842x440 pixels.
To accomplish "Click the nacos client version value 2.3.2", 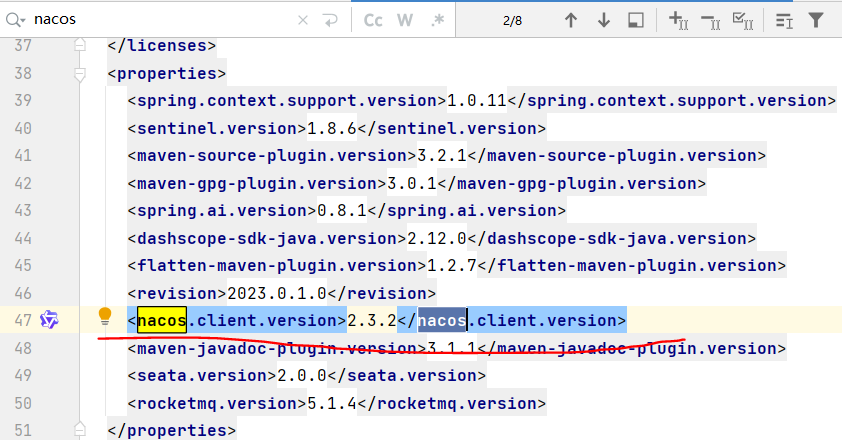I will click(x=372, y=321).
